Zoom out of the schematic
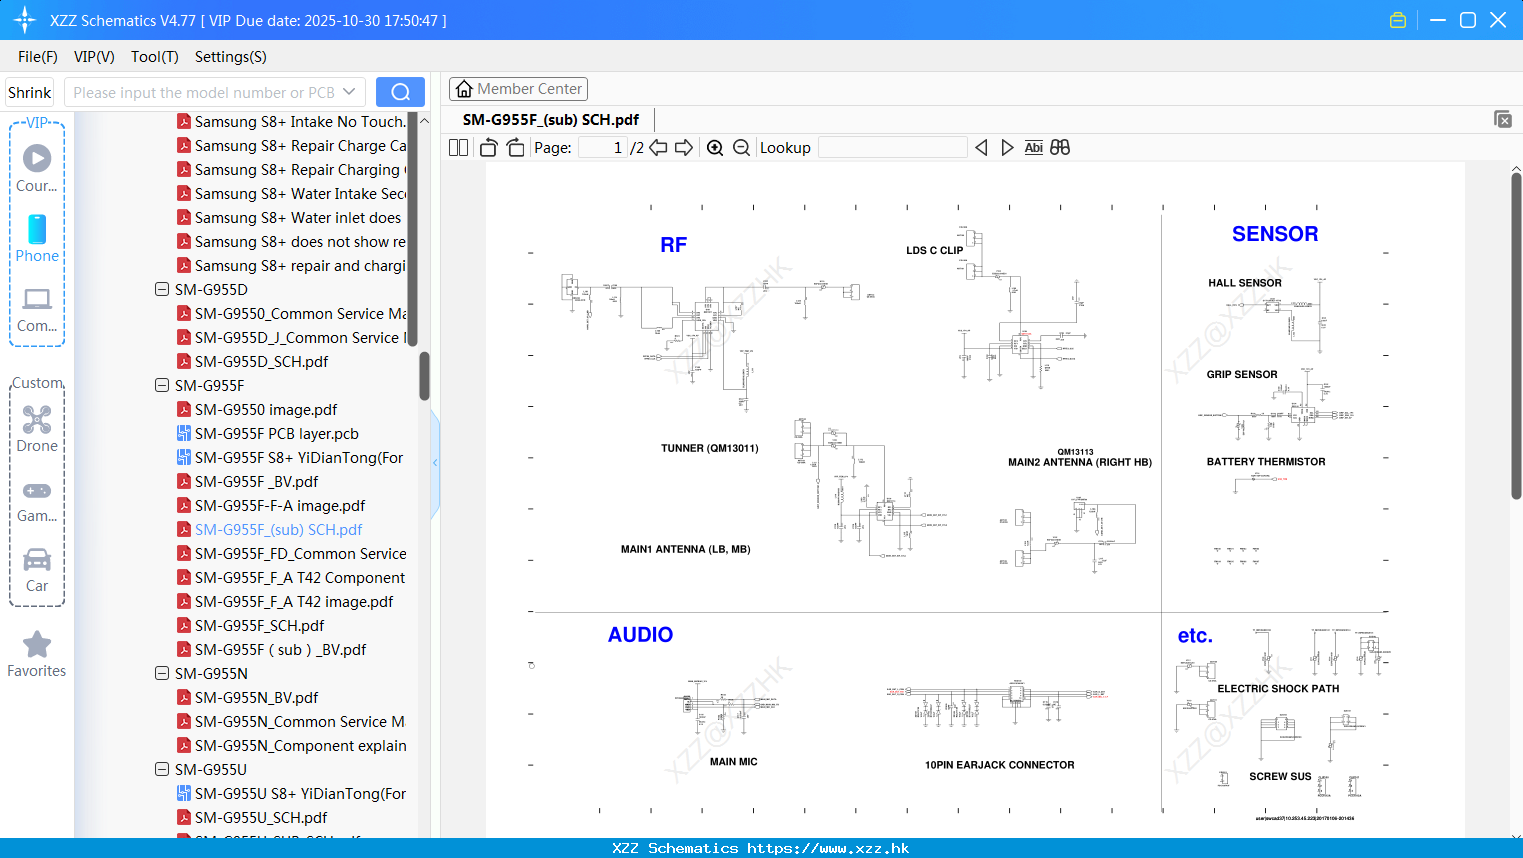 point(741,148)
